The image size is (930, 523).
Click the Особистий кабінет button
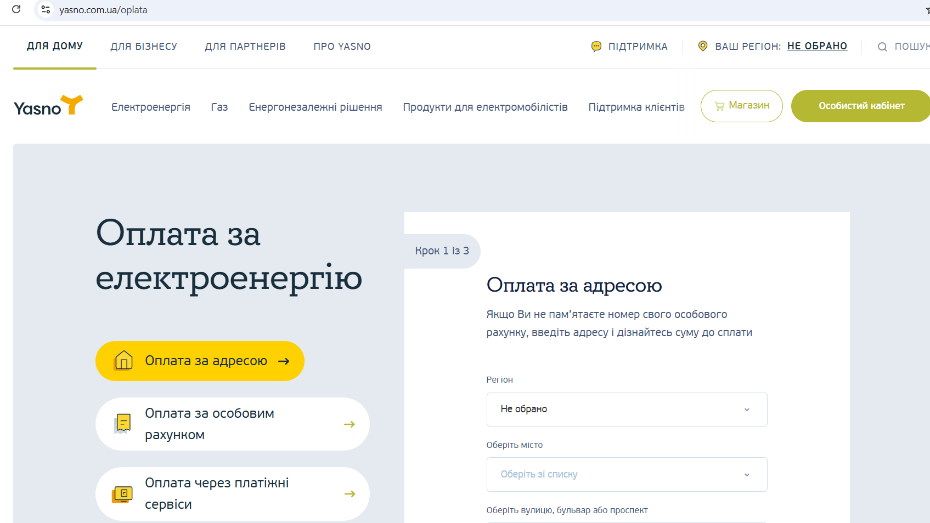coord(860,106)
